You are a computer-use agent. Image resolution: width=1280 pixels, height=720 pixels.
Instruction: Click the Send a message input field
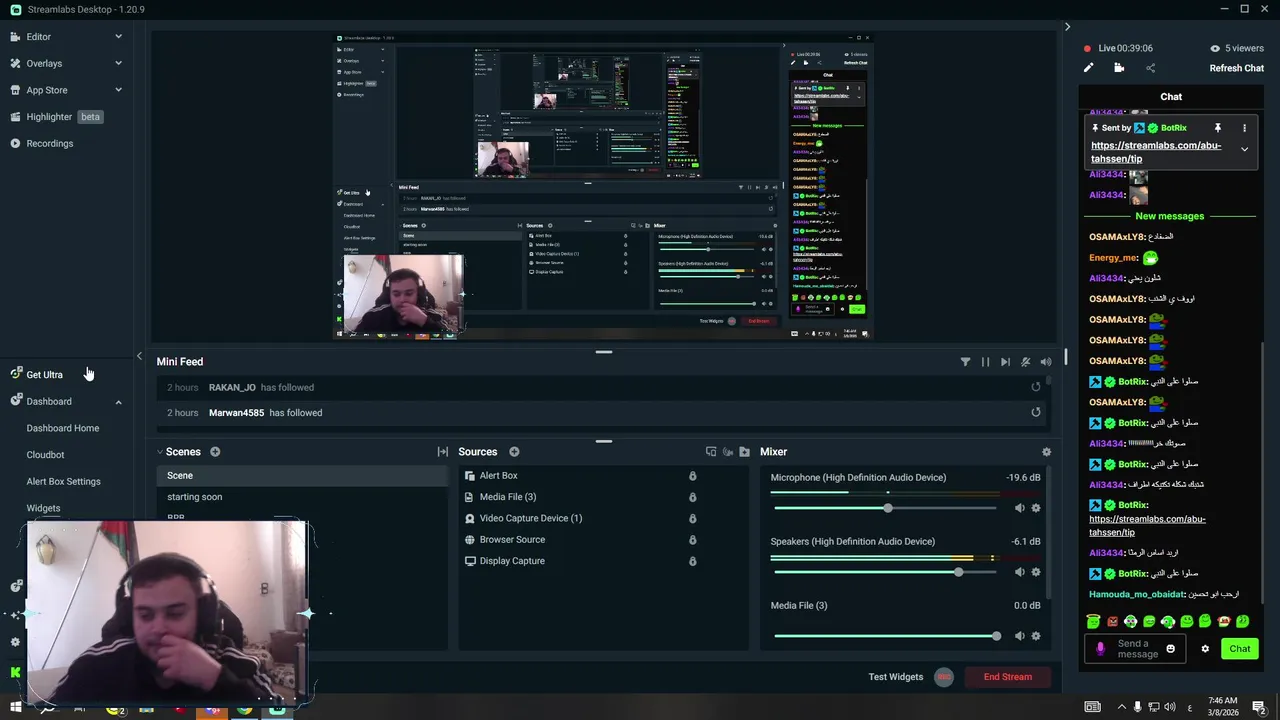click(x=1137, y=649)
